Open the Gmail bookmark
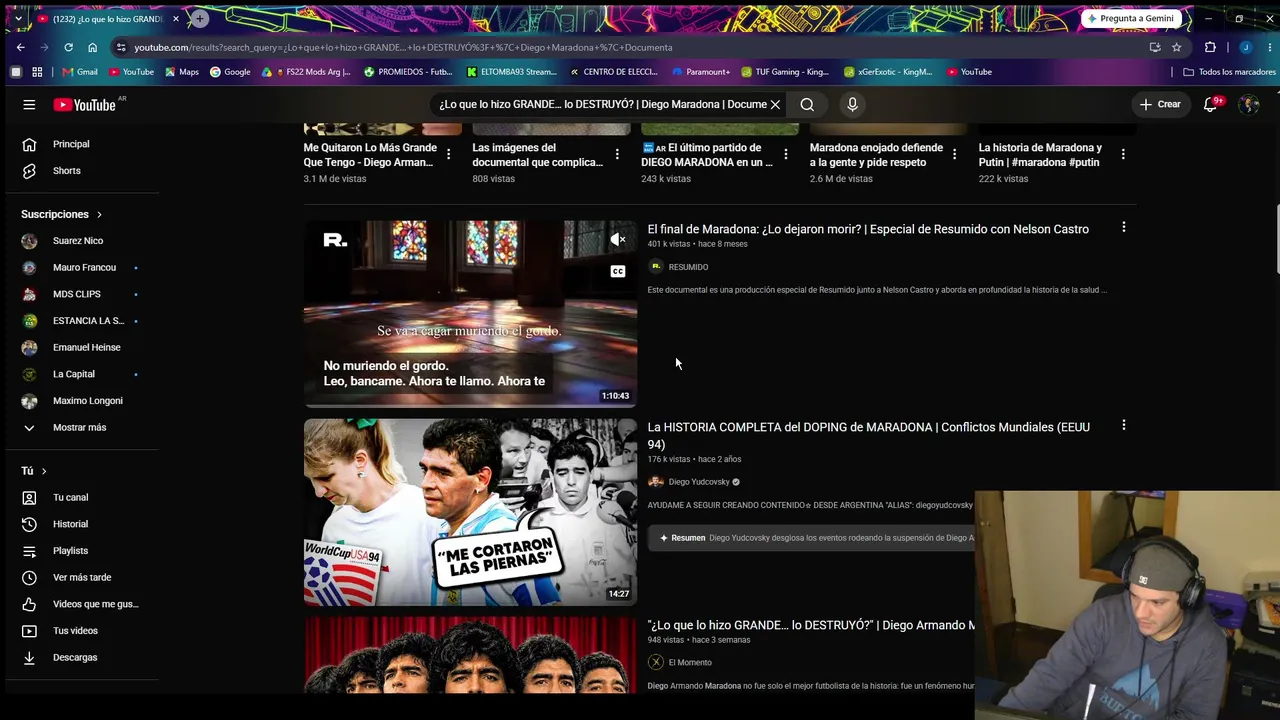 80,72
